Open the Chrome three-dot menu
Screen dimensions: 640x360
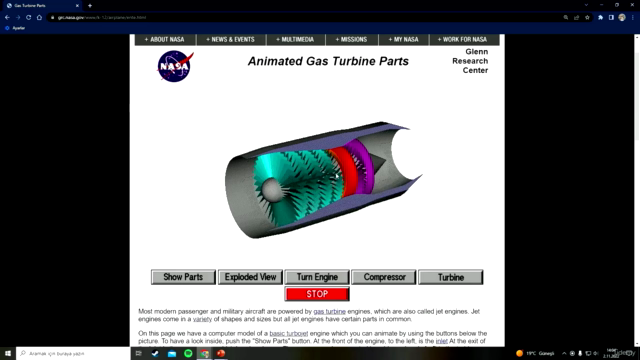pyautogui.click(x=633, y=18)
